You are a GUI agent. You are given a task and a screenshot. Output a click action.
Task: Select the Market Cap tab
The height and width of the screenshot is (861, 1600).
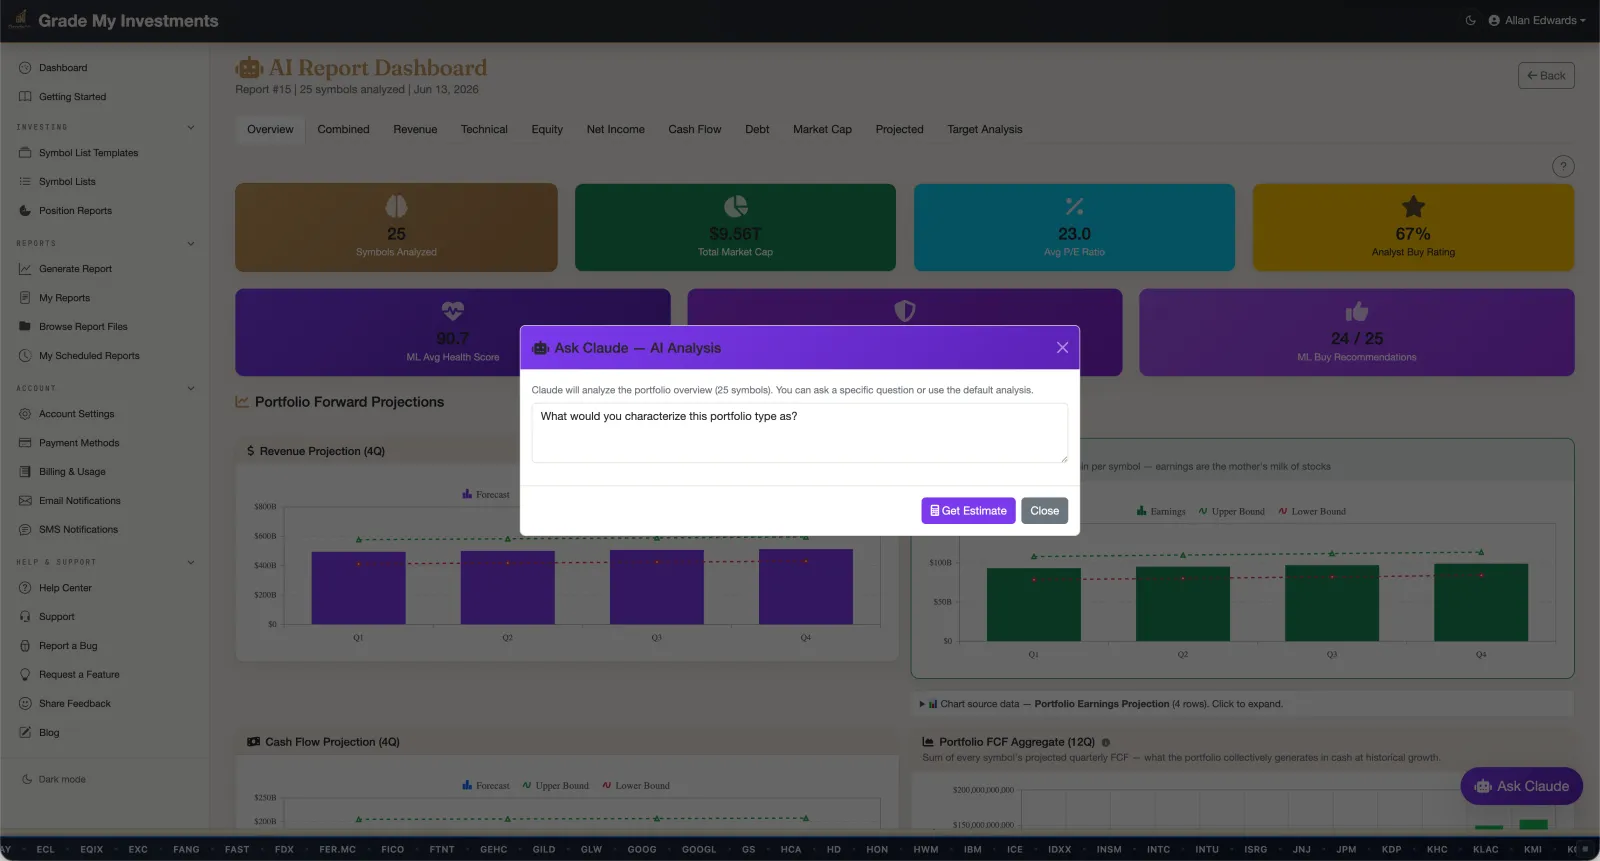822,130
